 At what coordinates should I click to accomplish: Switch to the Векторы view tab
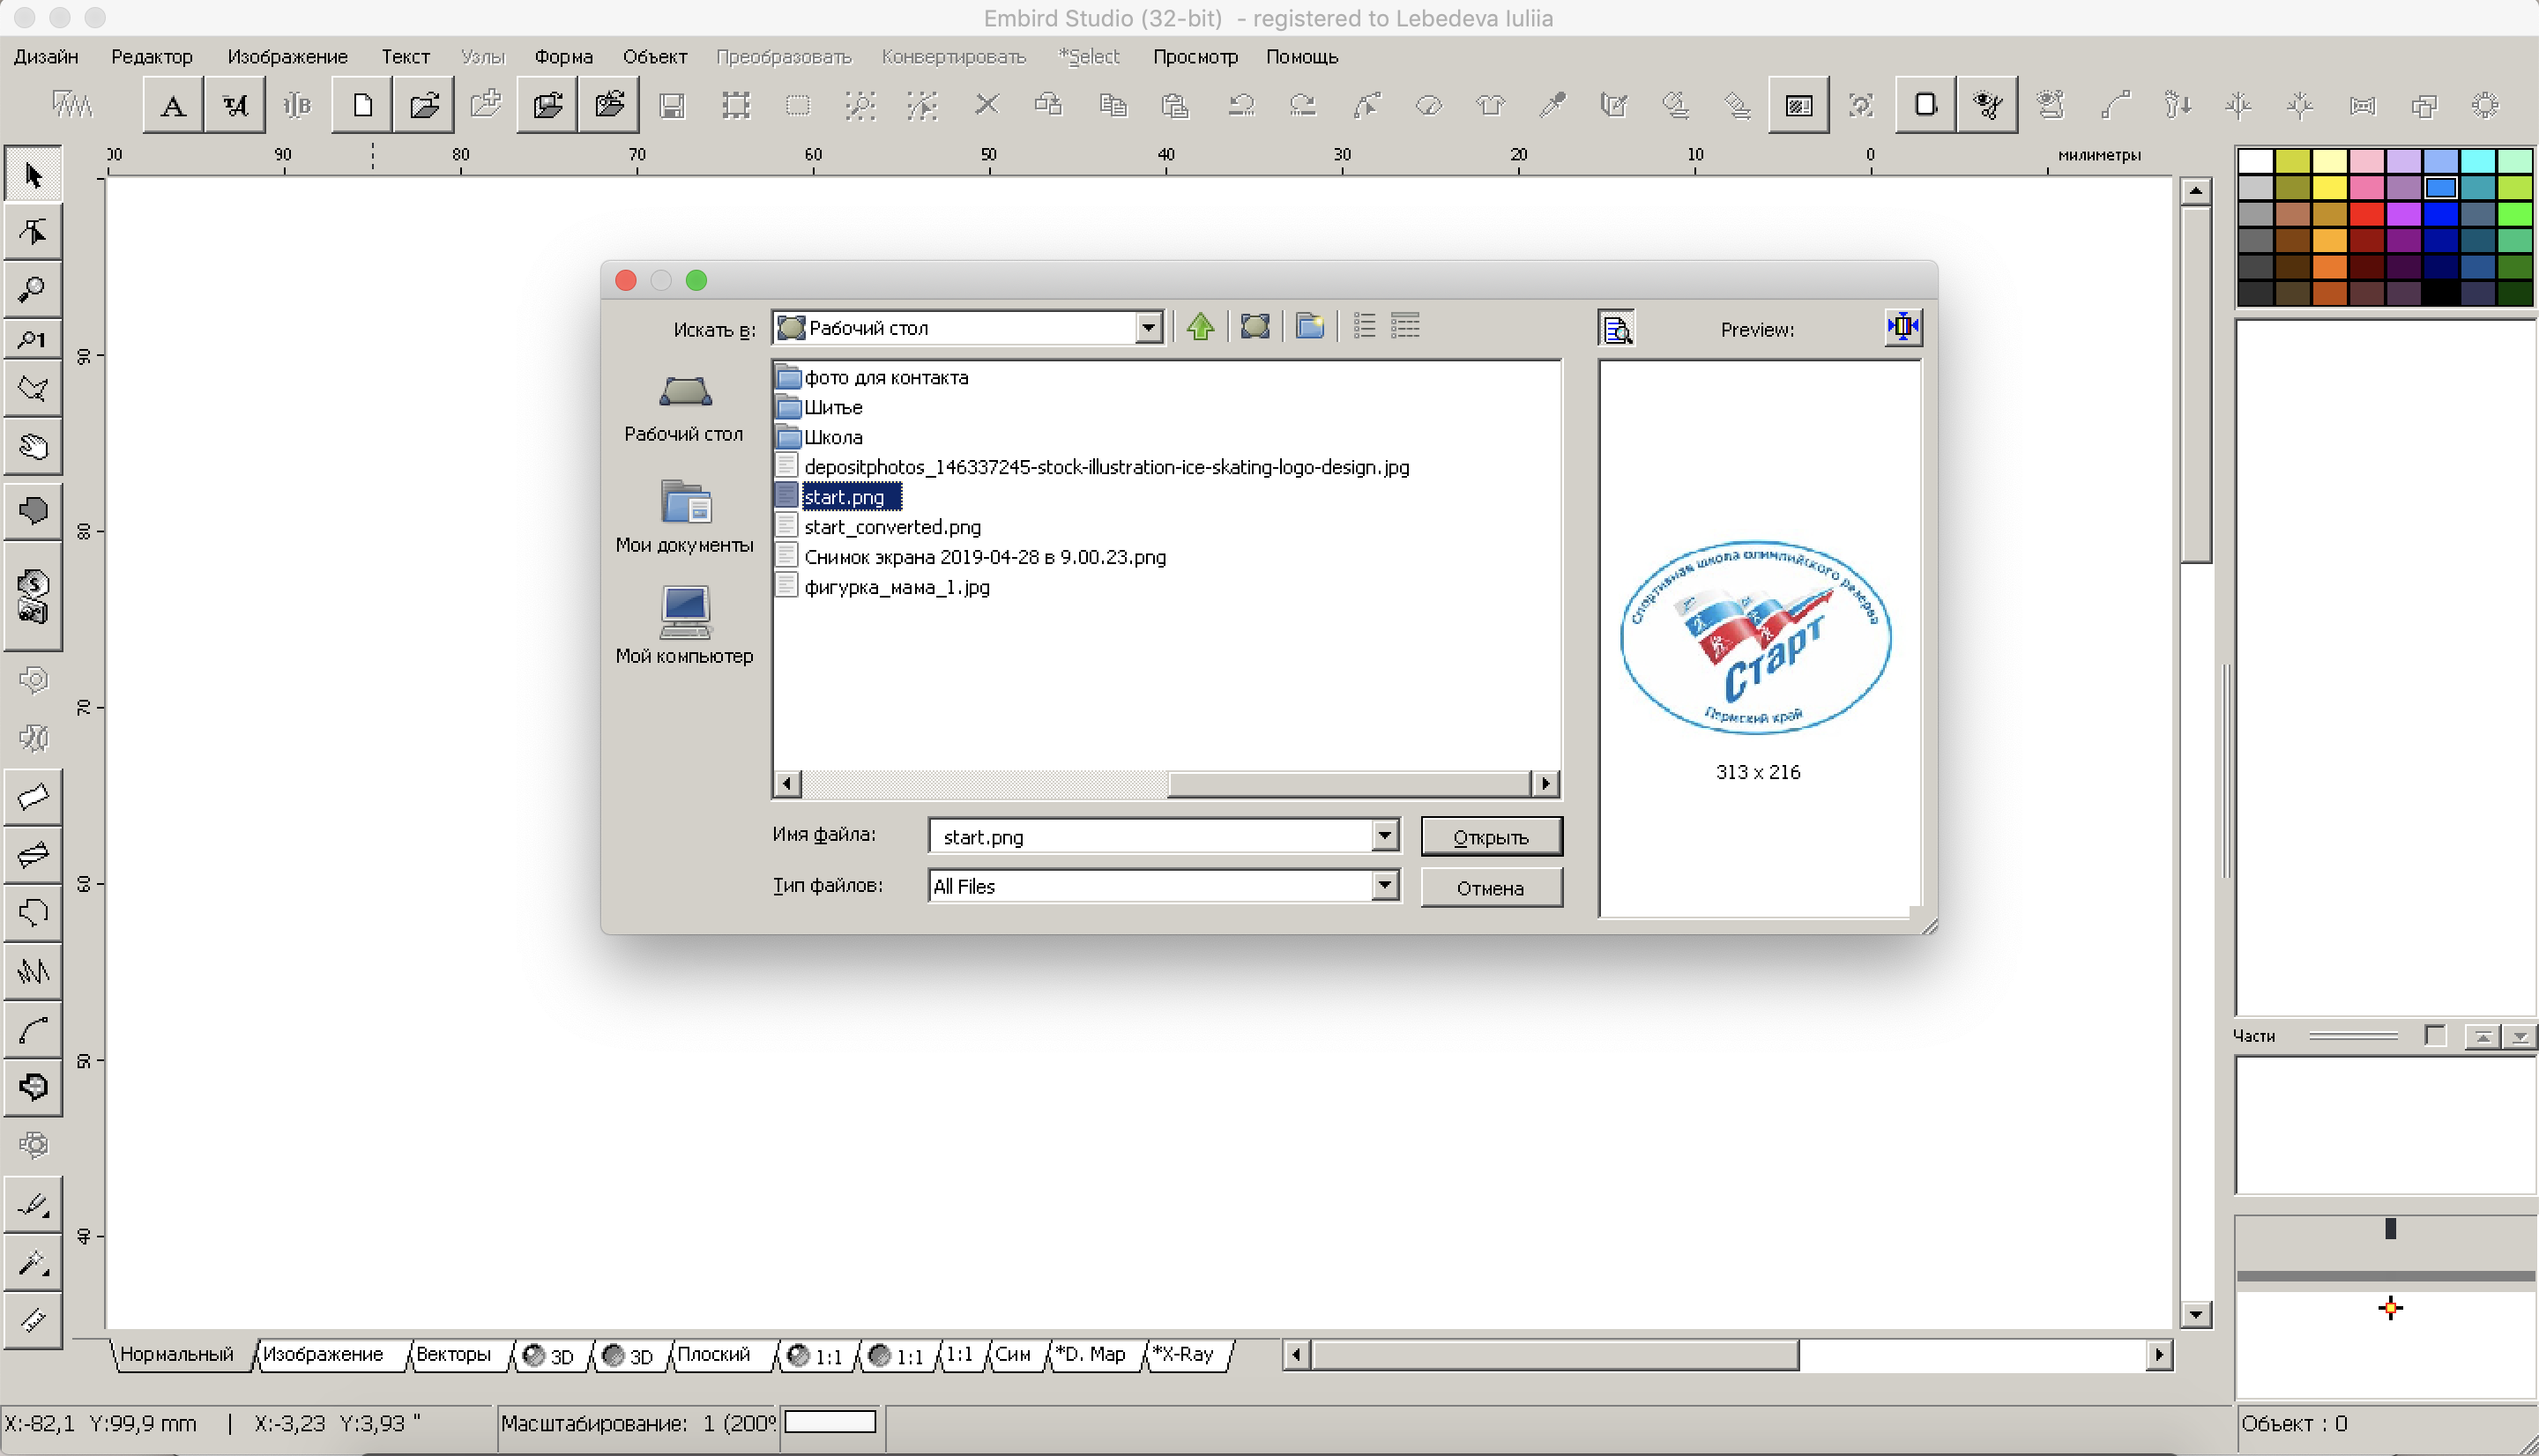pos(453,1354)
